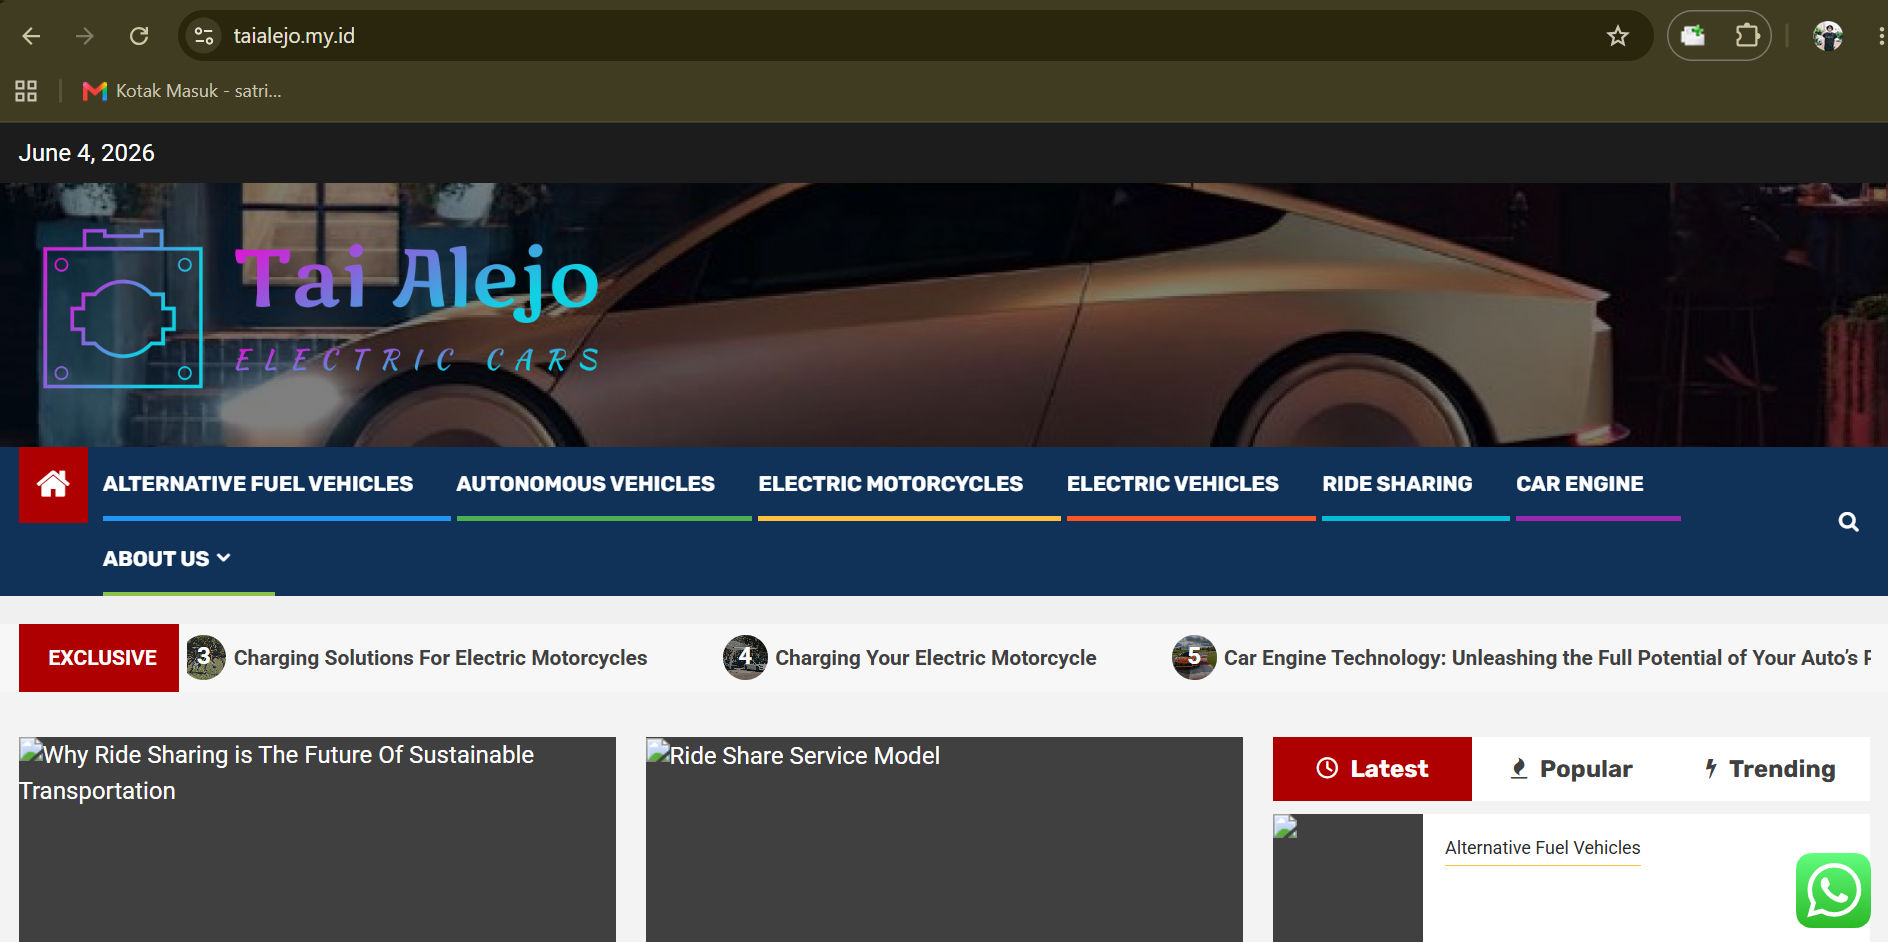1888x942 pixels.
Task: Click the ticker thumbnail numbered 3
Action: 205,658
